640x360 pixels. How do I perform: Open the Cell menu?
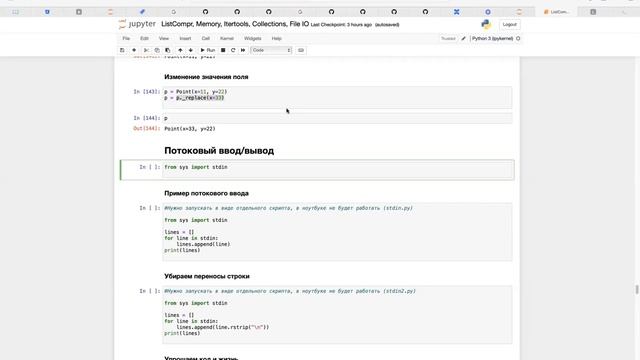(206, 38)
